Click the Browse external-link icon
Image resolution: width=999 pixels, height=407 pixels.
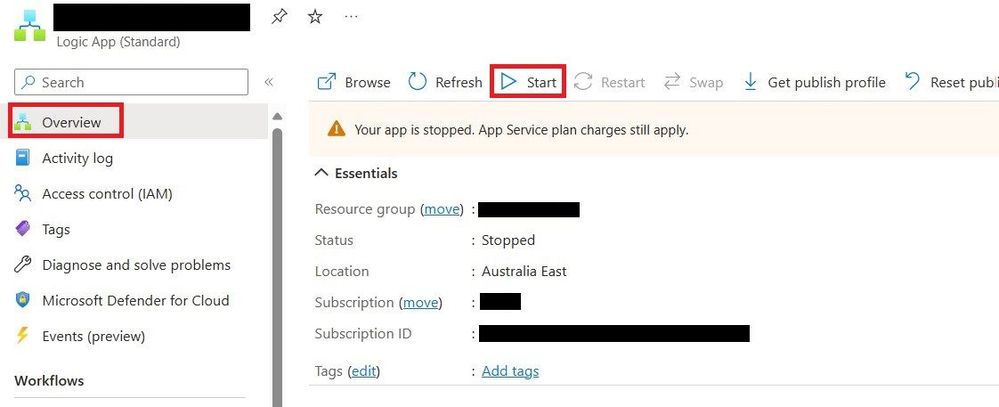click(x=326, y=82)
